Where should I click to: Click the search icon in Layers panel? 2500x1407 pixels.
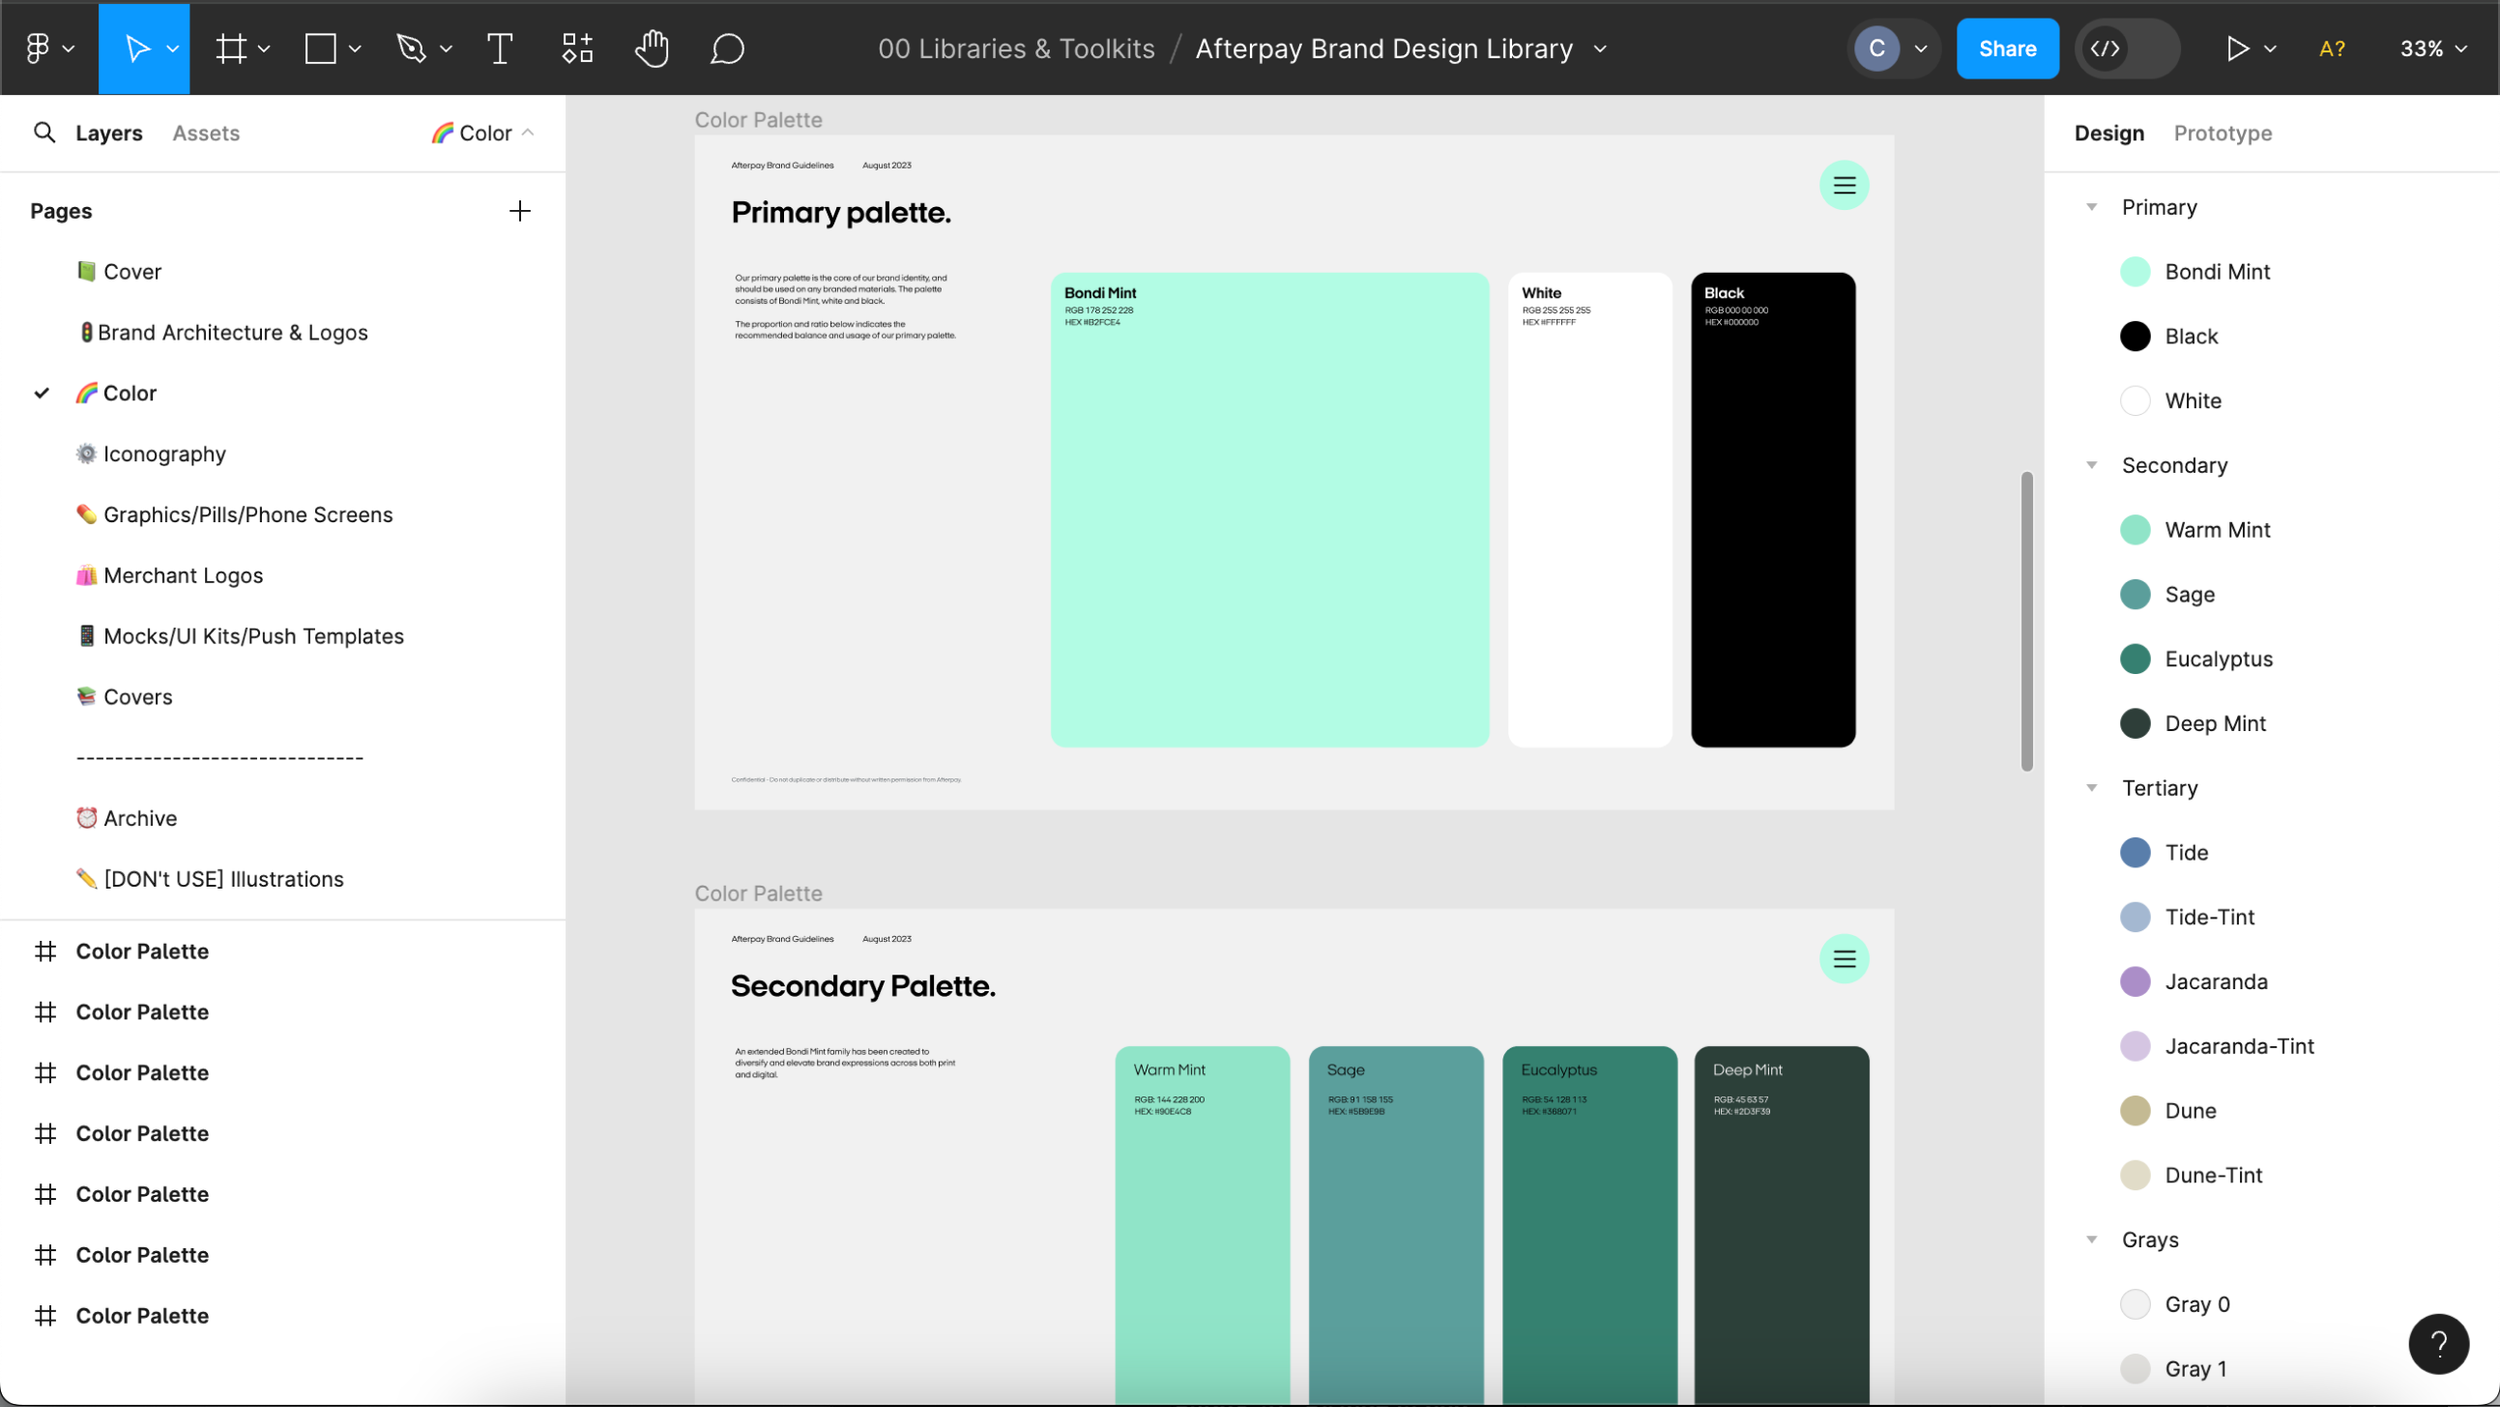[44, 132]
